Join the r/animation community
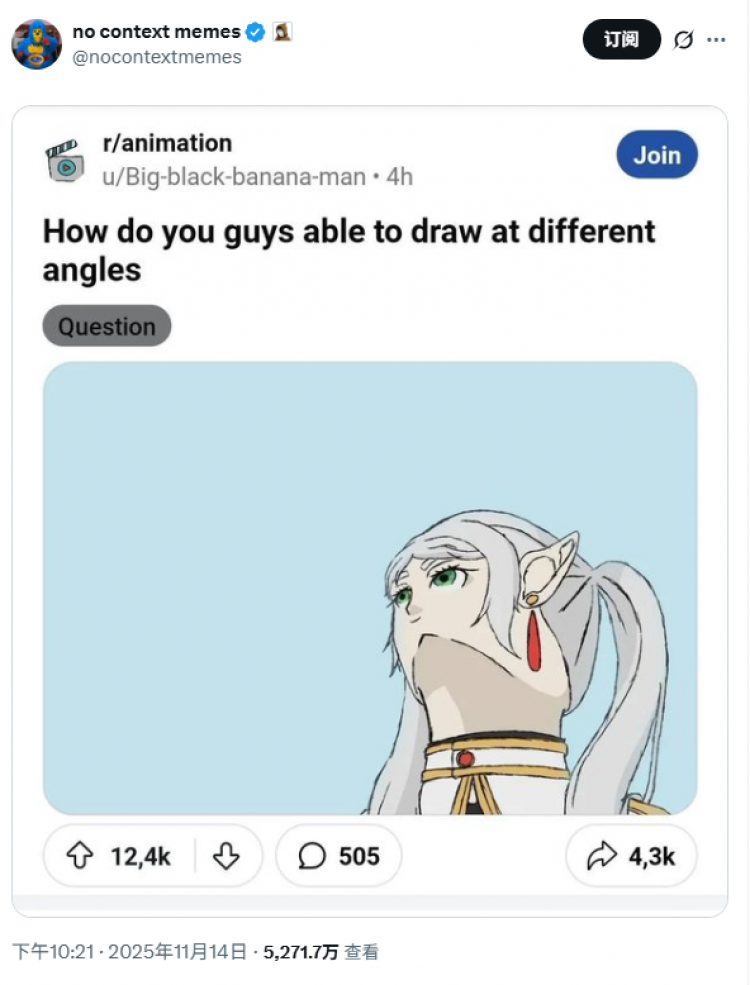750x985 pixels. 657,155
